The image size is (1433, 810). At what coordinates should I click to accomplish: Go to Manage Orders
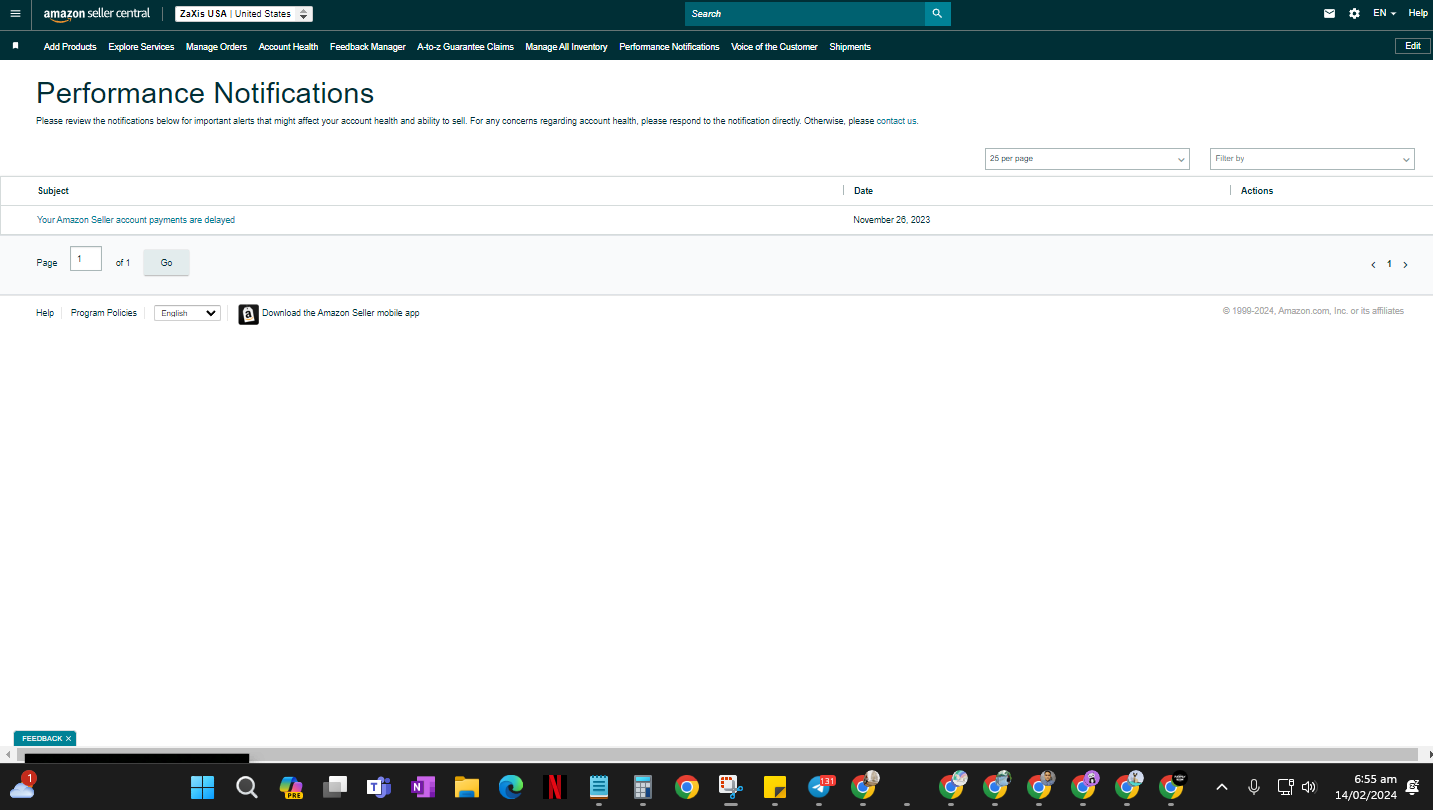pos(216,47)
